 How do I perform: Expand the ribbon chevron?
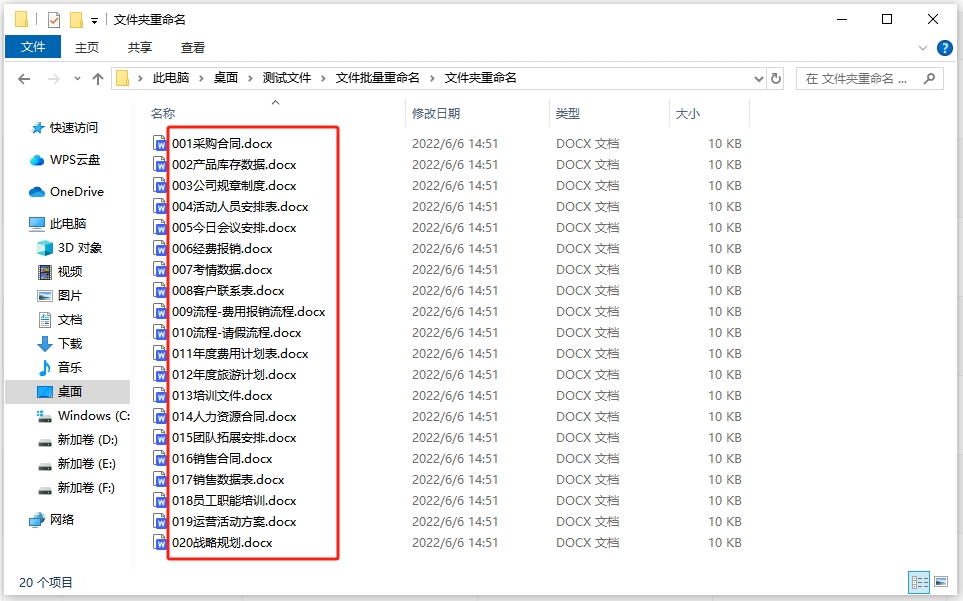pos(922,47)
